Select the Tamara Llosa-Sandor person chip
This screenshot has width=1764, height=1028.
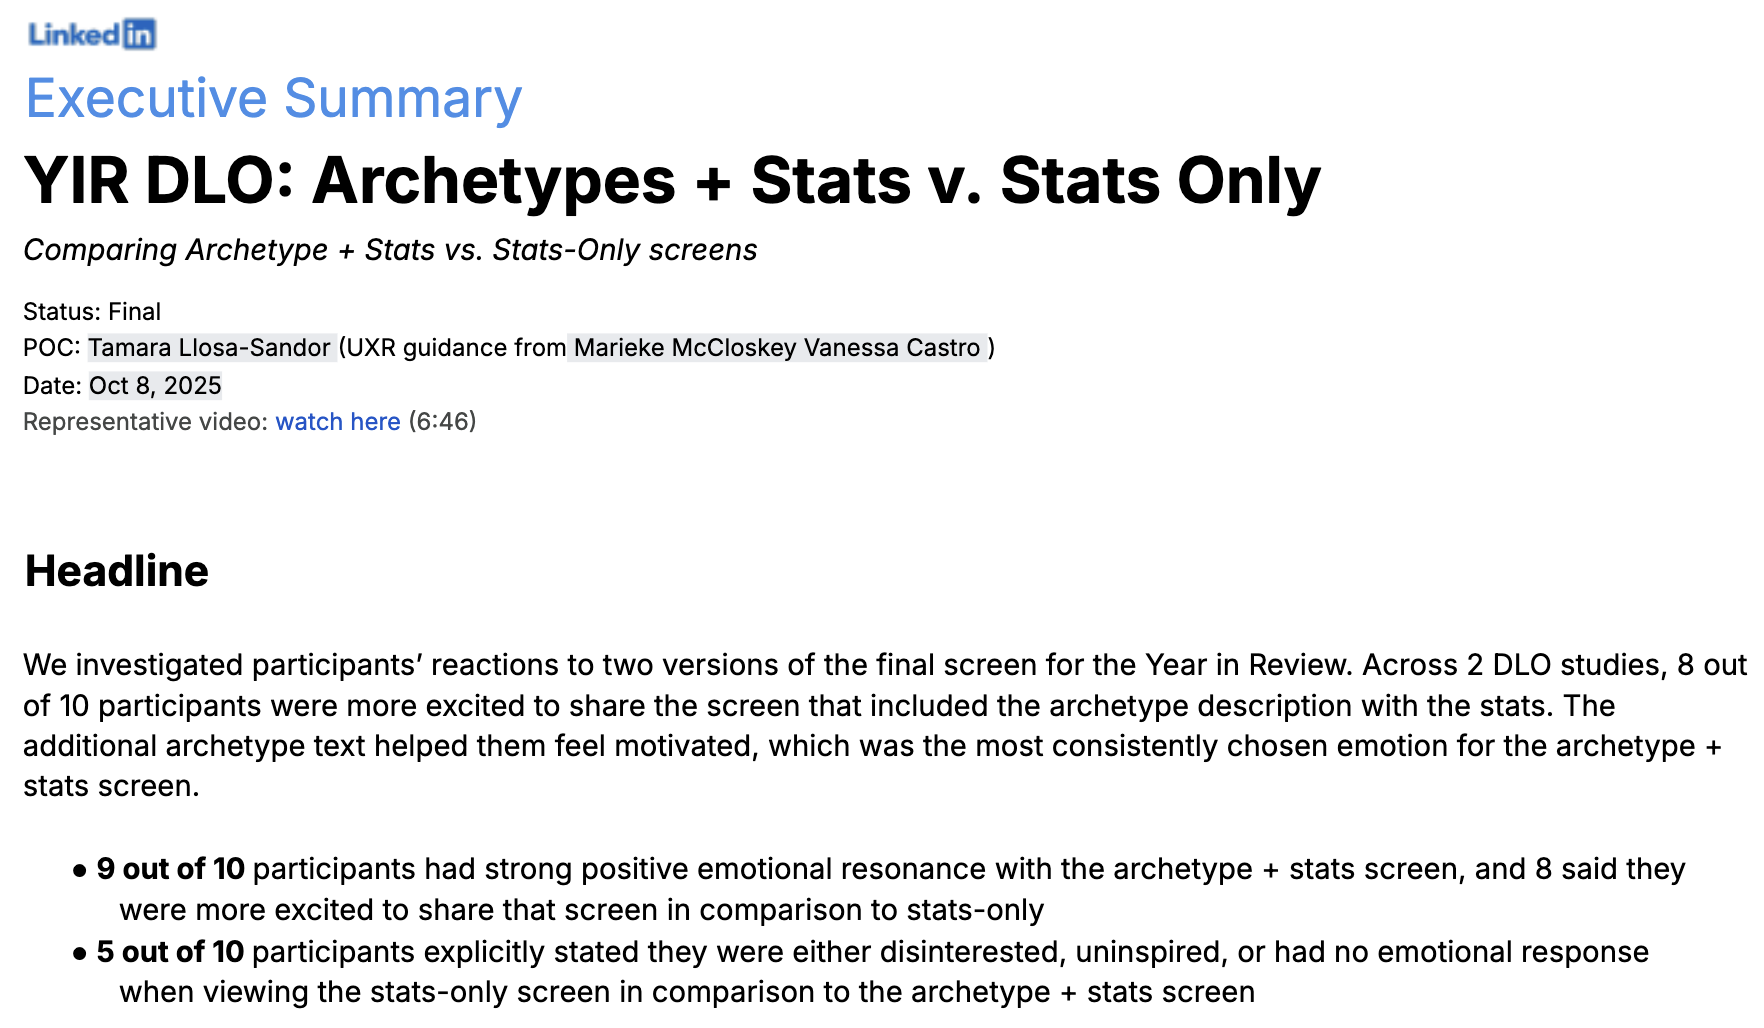(210, 348)
